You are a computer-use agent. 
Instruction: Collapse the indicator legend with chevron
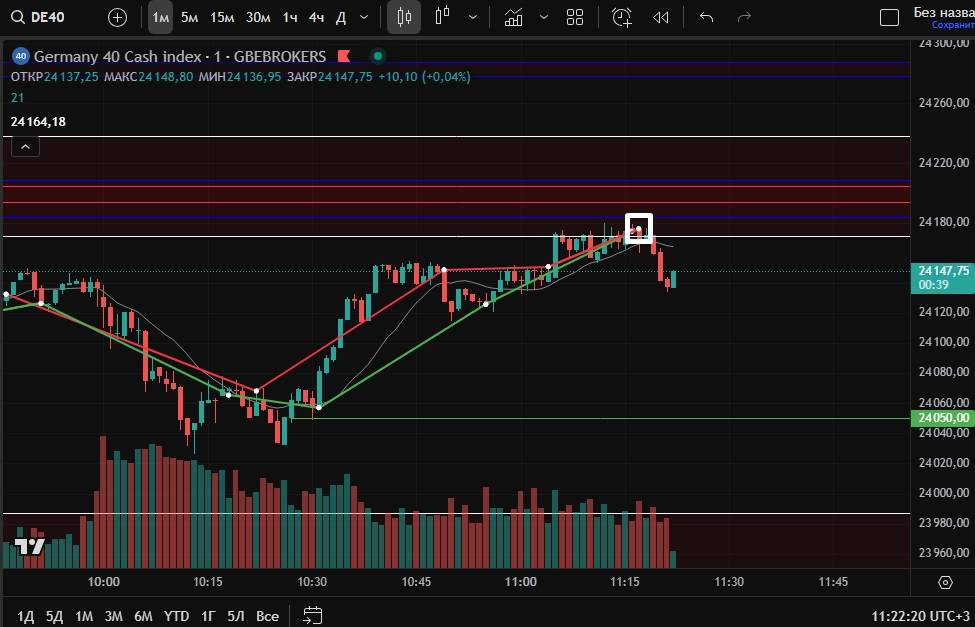pos(25,147)
